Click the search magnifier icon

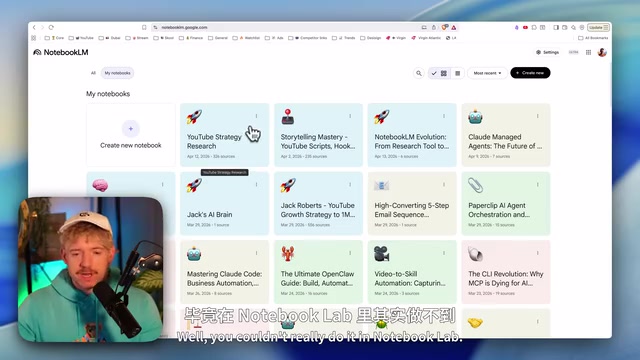point(419,73)
